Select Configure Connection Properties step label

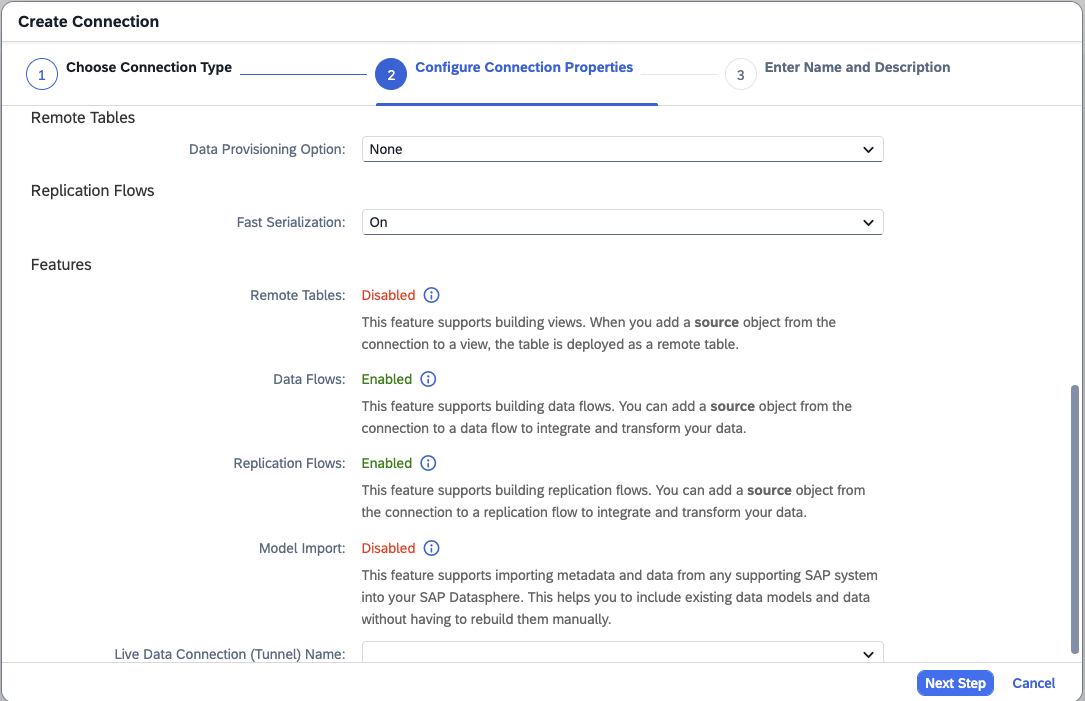pyautogui.click(x=524, y=68)
